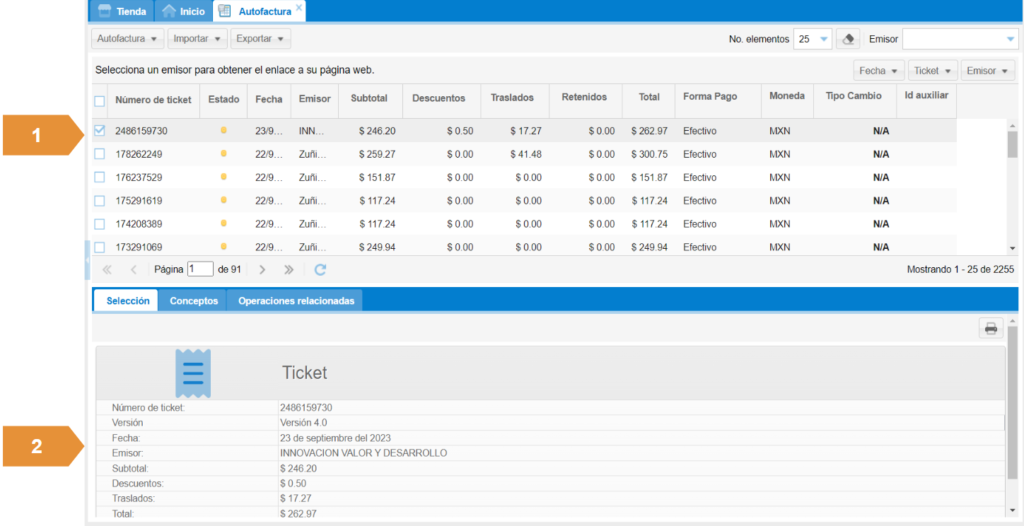Go to next page arrow
The image size is (1024, 526).
click(262, 269)
